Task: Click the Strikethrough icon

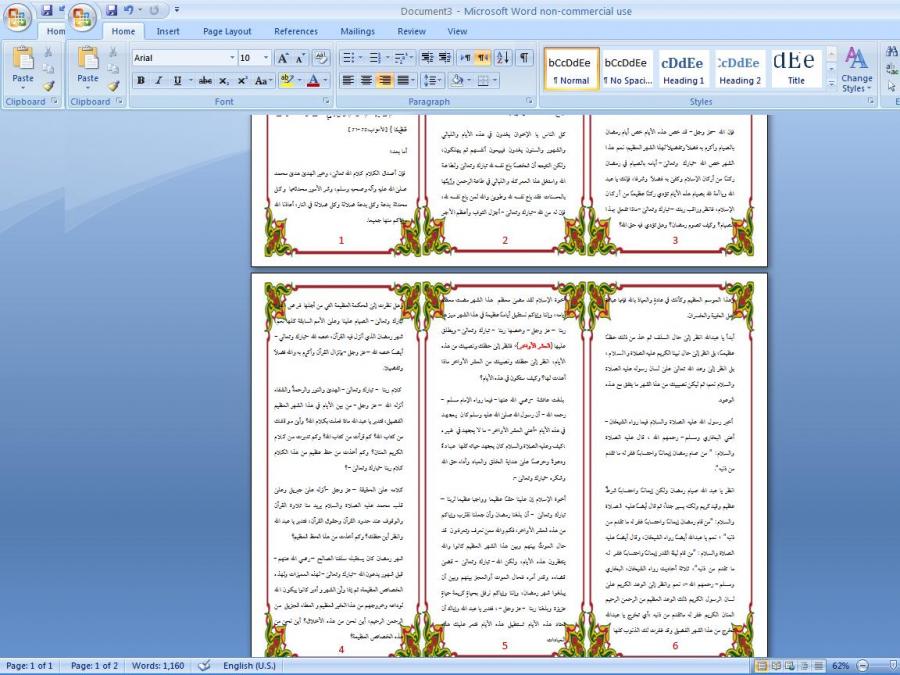Action: pyautogui.click(x=205, y=80)
